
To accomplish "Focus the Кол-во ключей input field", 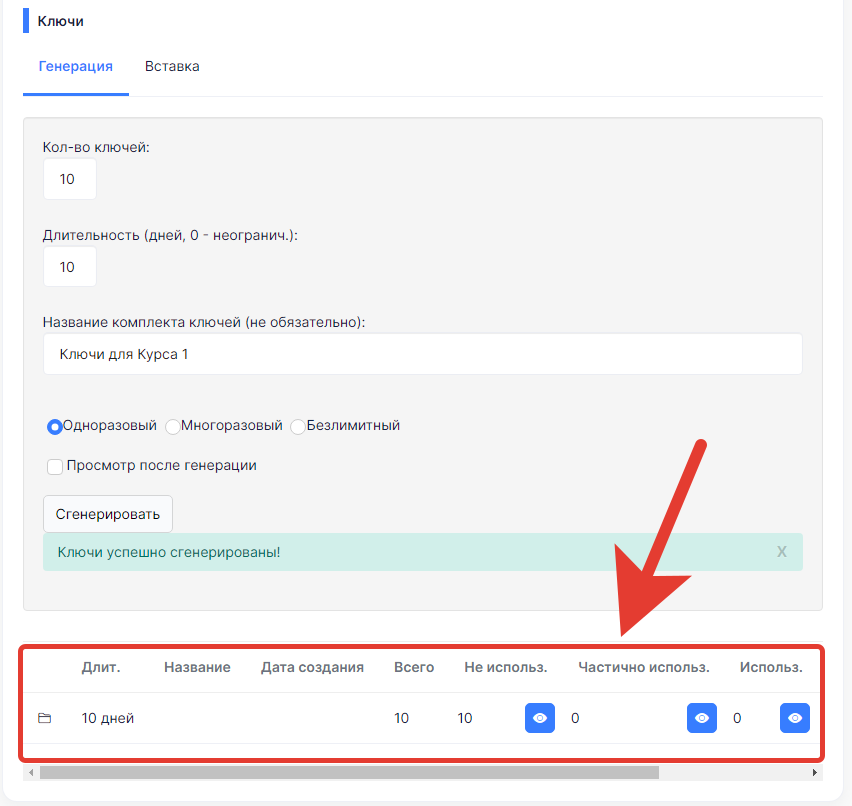I will tap(70, 179).
